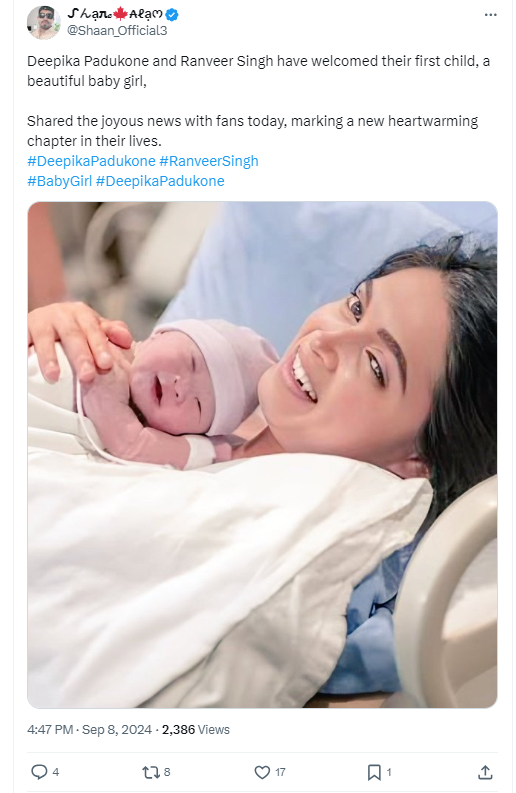Open the first #DeepikaPadukone hashtag
516x793 pixels.
click(x=91, y=161)
